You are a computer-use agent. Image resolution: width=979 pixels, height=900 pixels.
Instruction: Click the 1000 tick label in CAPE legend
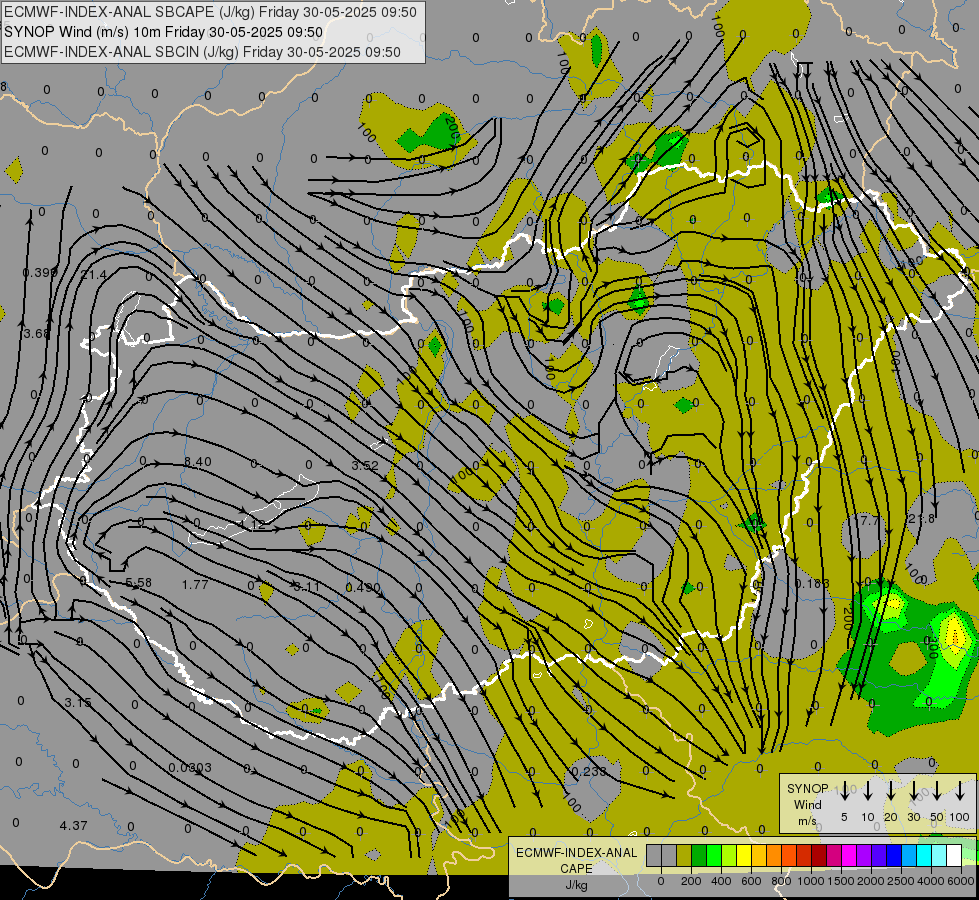pos(811,881)
